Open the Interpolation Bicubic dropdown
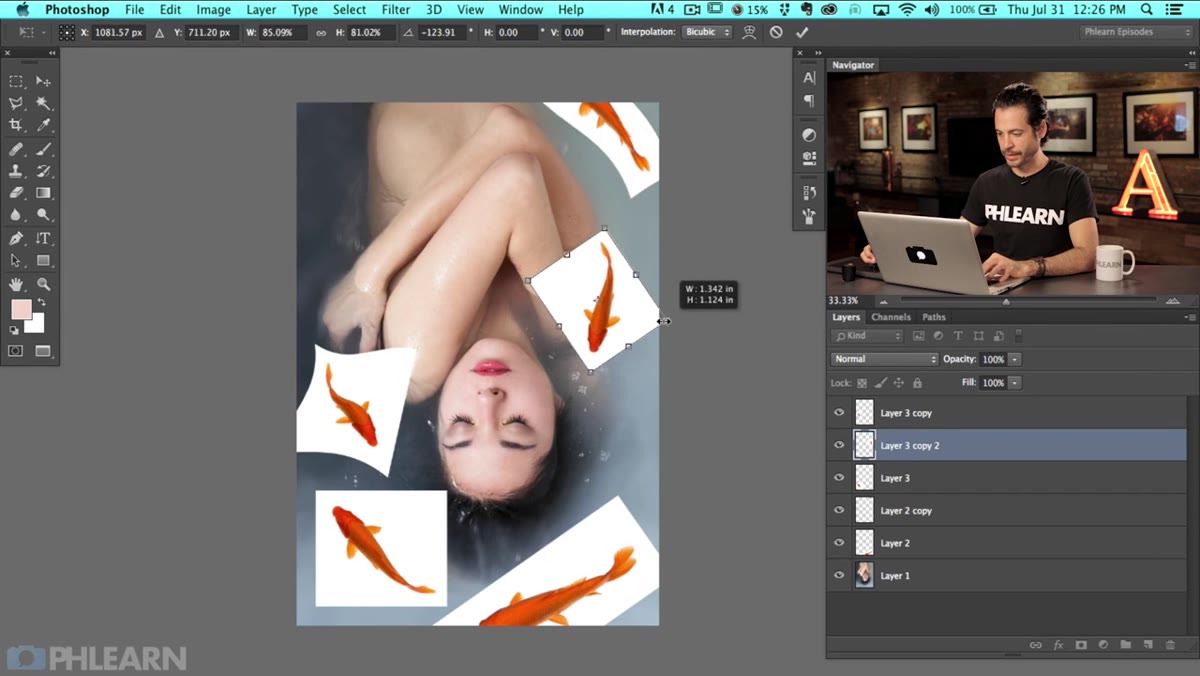This screenshot has height=676, width=1200. 707,32
